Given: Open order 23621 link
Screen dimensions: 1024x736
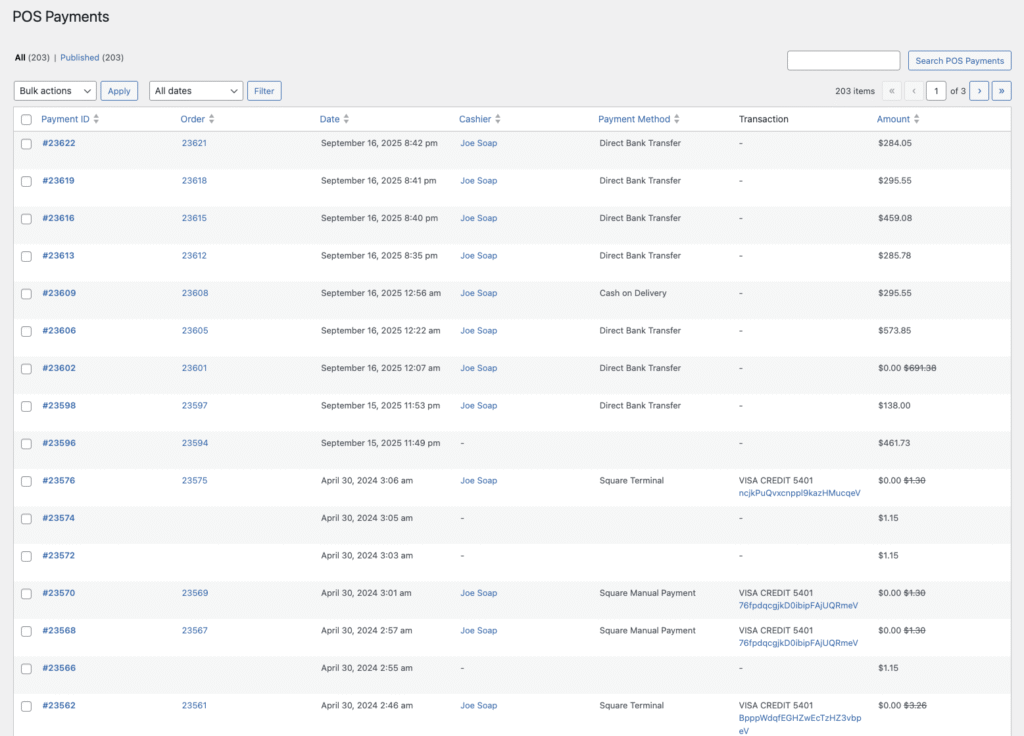Looking at the screenshot, I should tap(194, 143).
